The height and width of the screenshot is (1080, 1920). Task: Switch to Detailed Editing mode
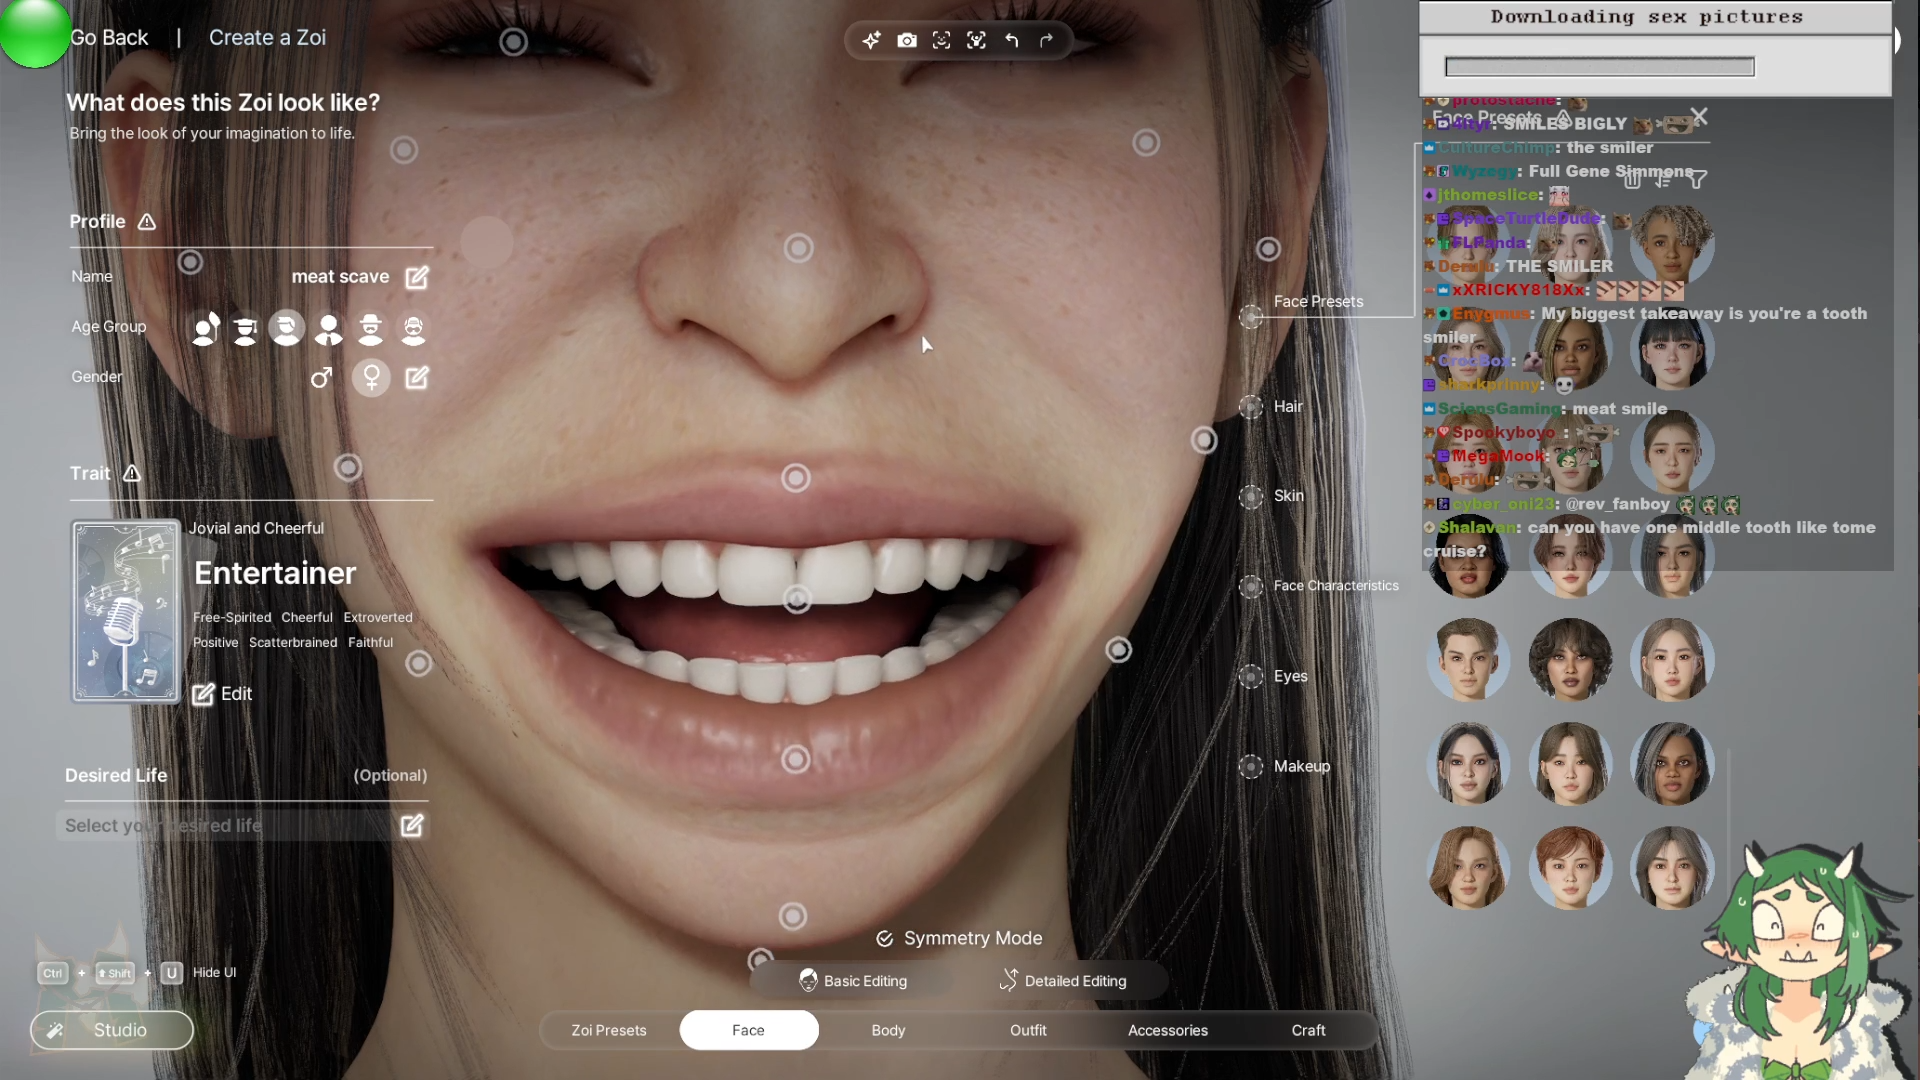(x=1063, y=981)
